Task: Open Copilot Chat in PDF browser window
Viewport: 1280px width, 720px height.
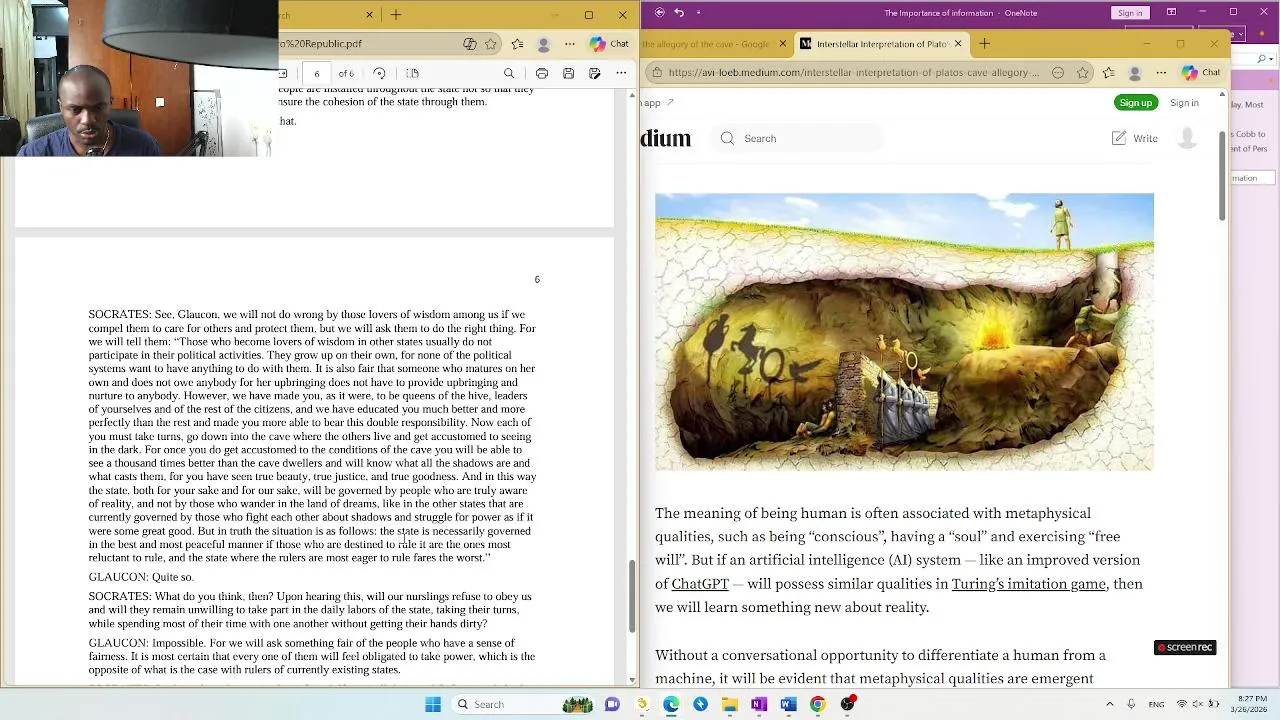Action: pos(609,44)
